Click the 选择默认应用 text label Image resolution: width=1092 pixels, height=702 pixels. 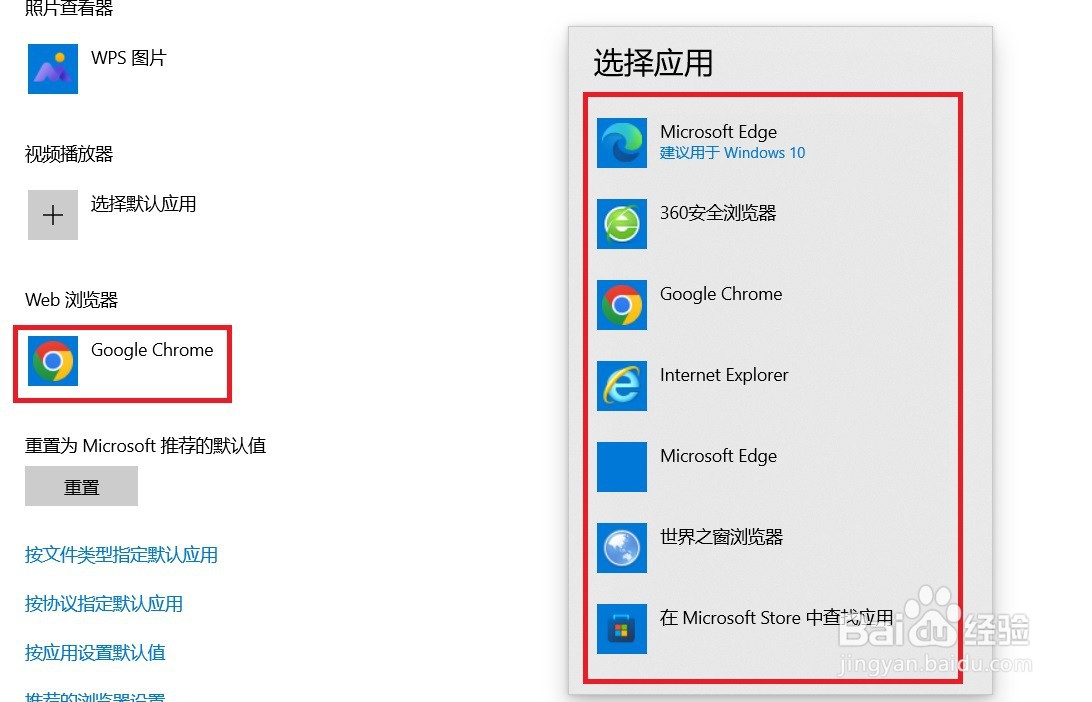coord(143,204)
